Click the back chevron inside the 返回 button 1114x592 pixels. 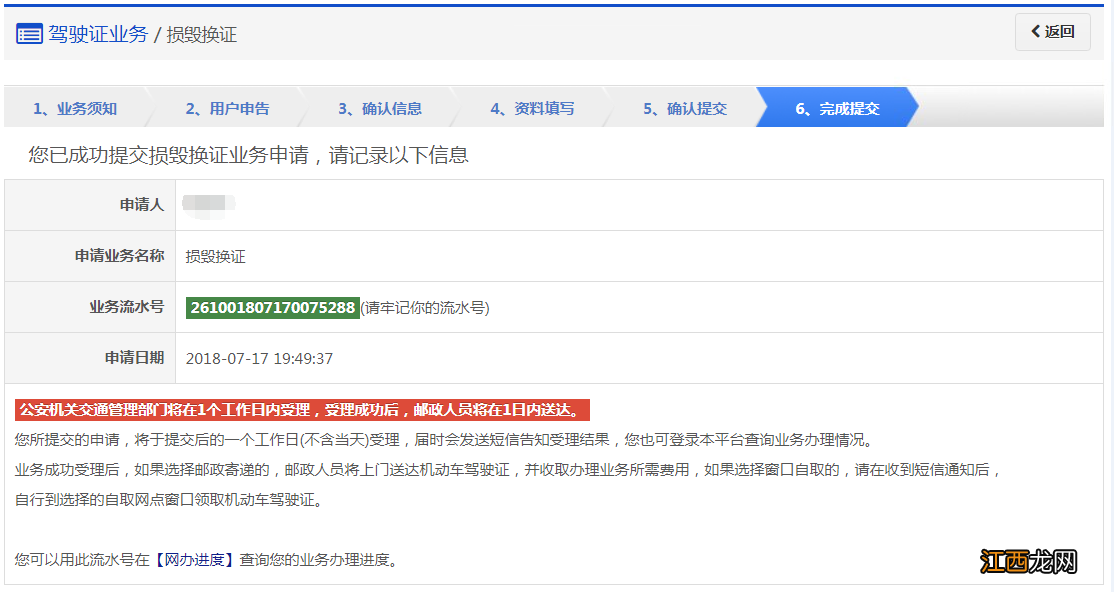(1036, 31)
